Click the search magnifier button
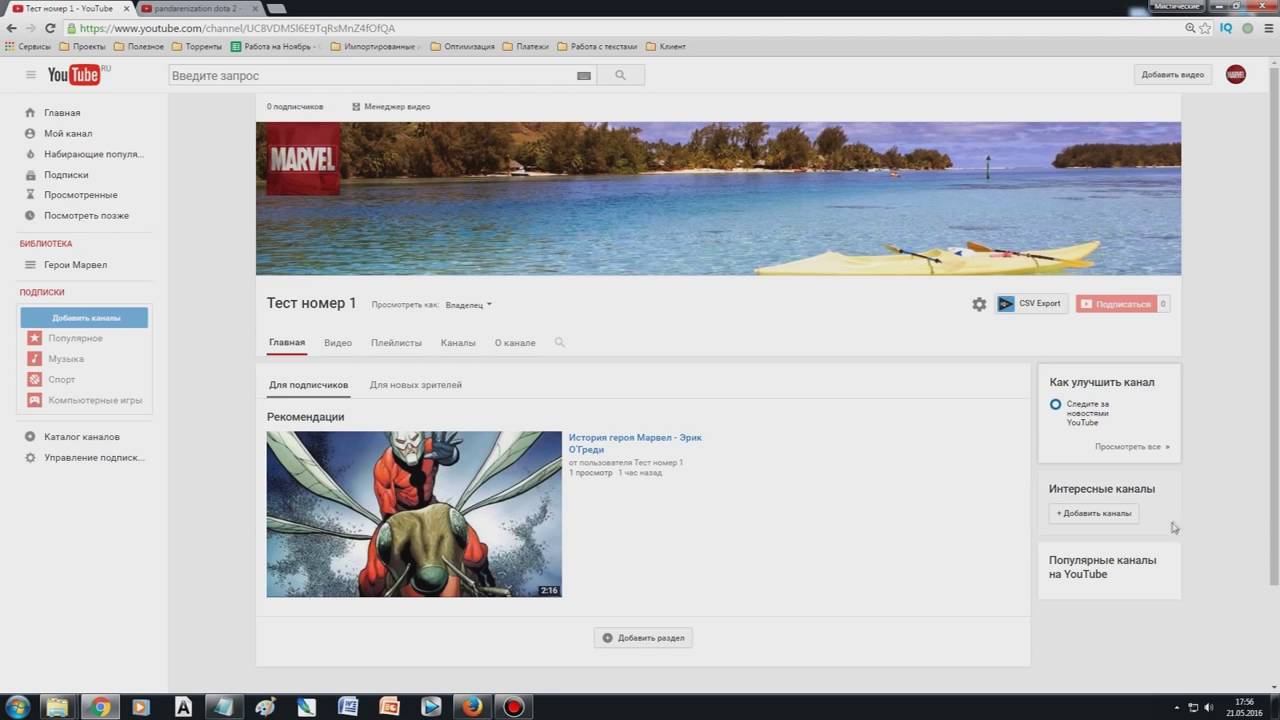The height and width of the screenshot is (720, 1280). pos(620,75)
